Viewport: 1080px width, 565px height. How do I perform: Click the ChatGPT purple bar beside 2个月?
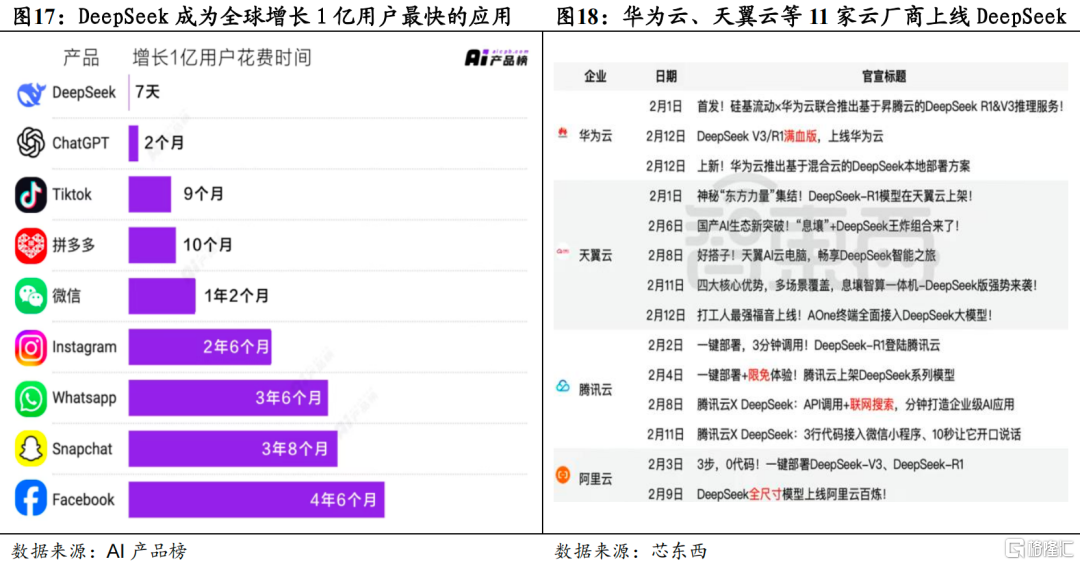[x=134, y=143]
